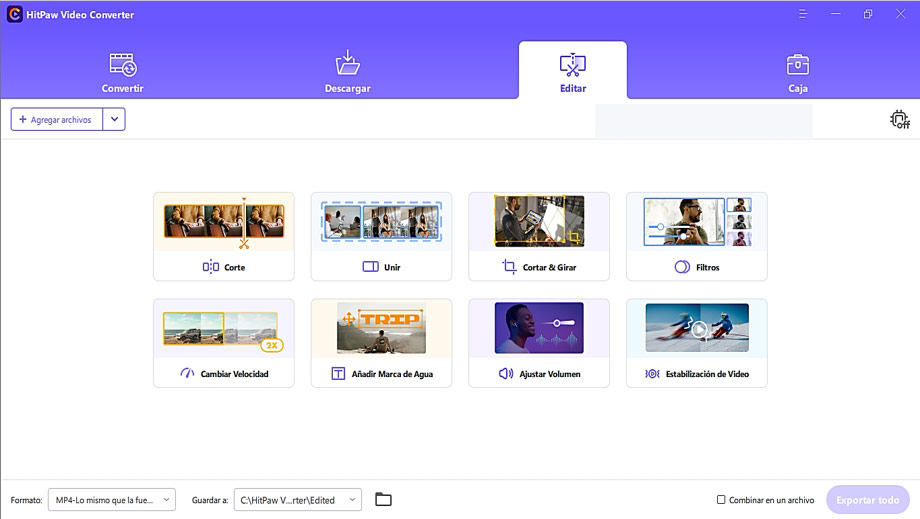Expand the Agregar archivos dropdown arrow
The image size is (920, 519).
[x=114, y=119]
